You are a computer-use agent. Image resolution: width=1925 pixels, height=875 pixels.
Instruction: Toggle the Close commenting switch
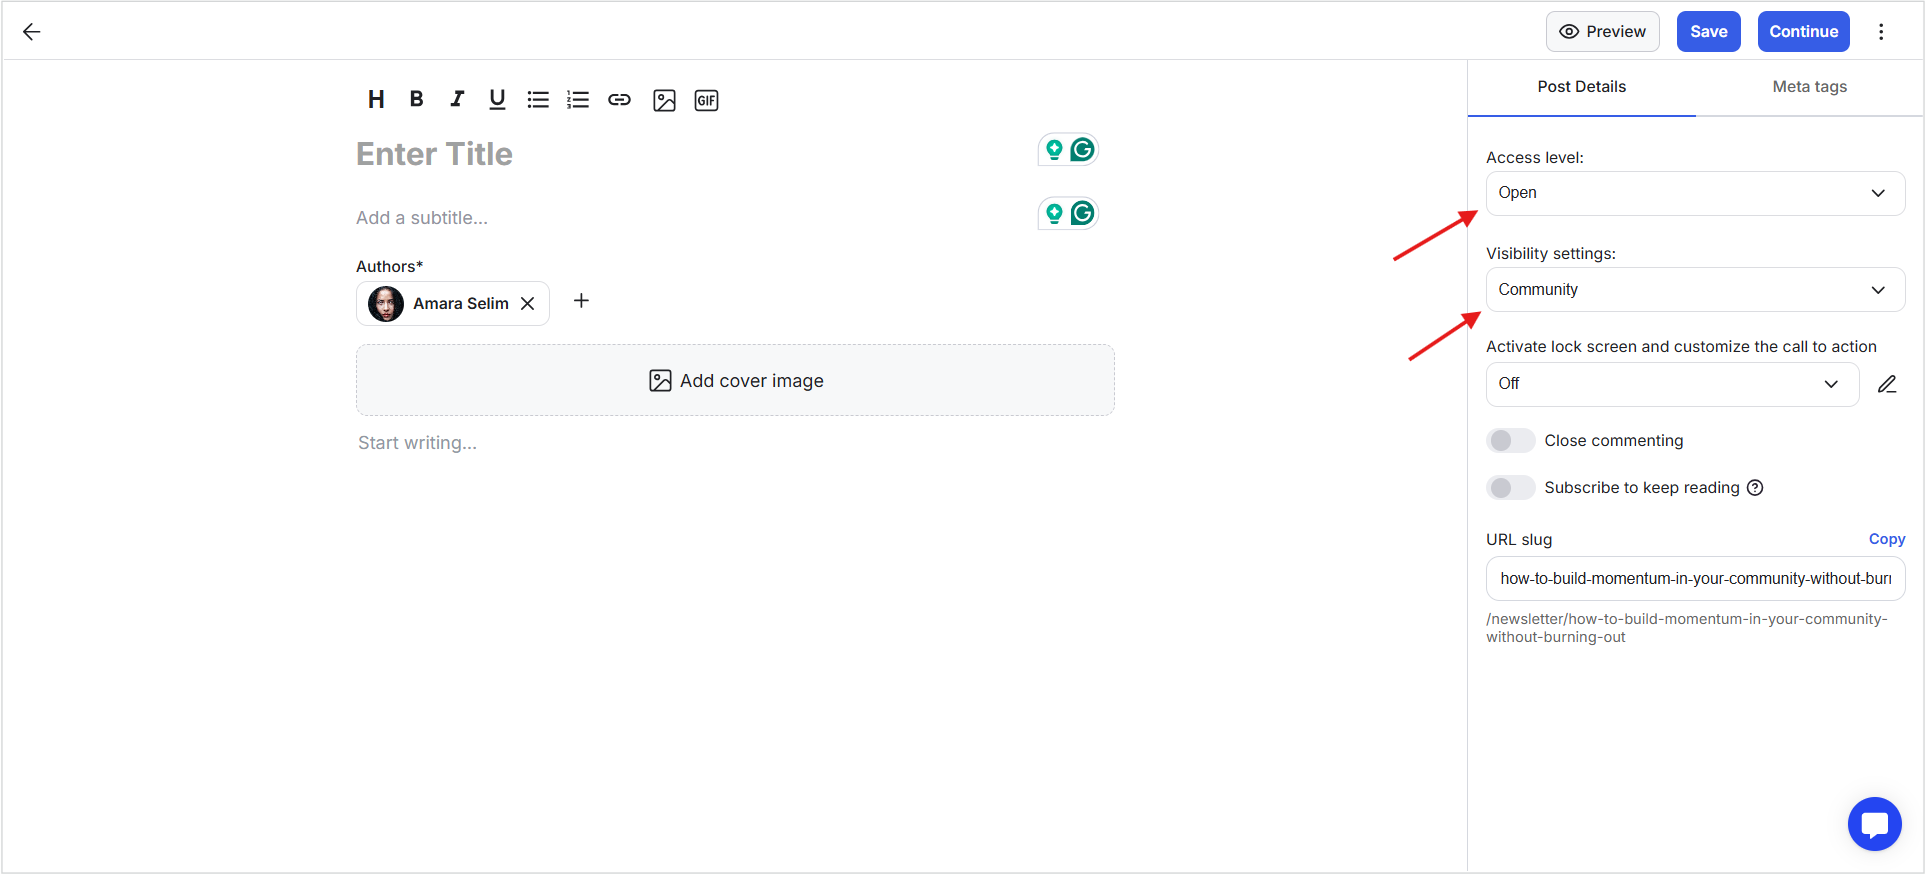click(1510, 441)
